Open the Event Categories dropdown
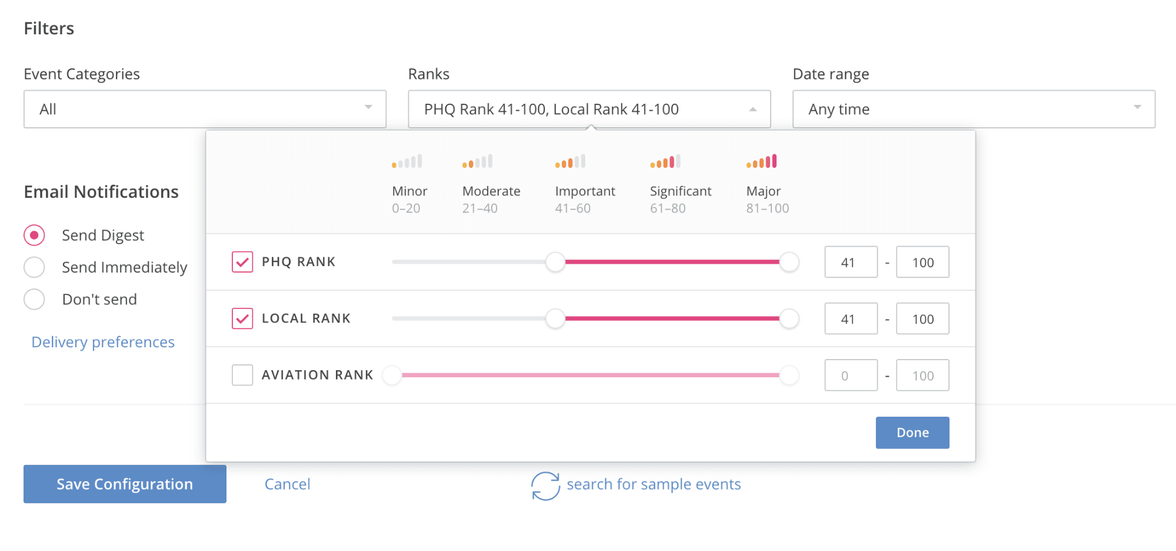 204,109
